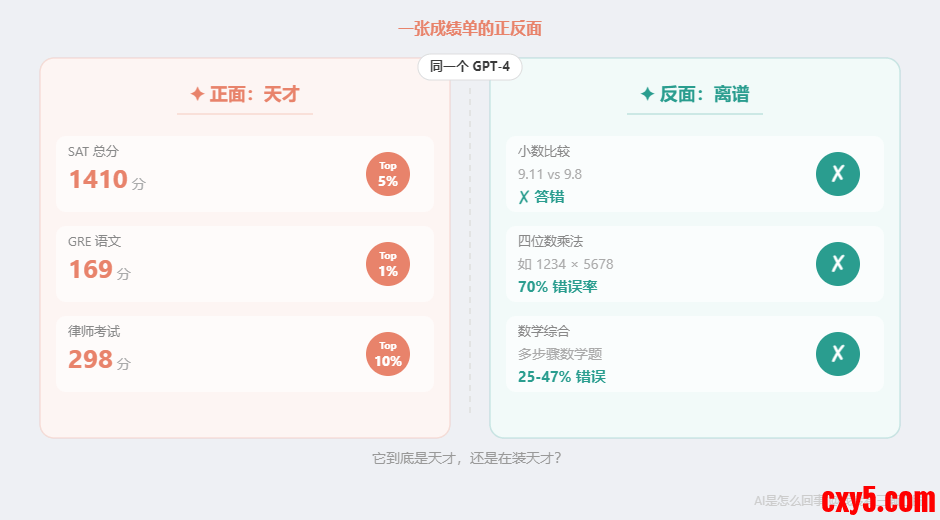Click the star icon before 反面：离谱
The width and height of the screenshot is (940, 520).
click(647, 94)
